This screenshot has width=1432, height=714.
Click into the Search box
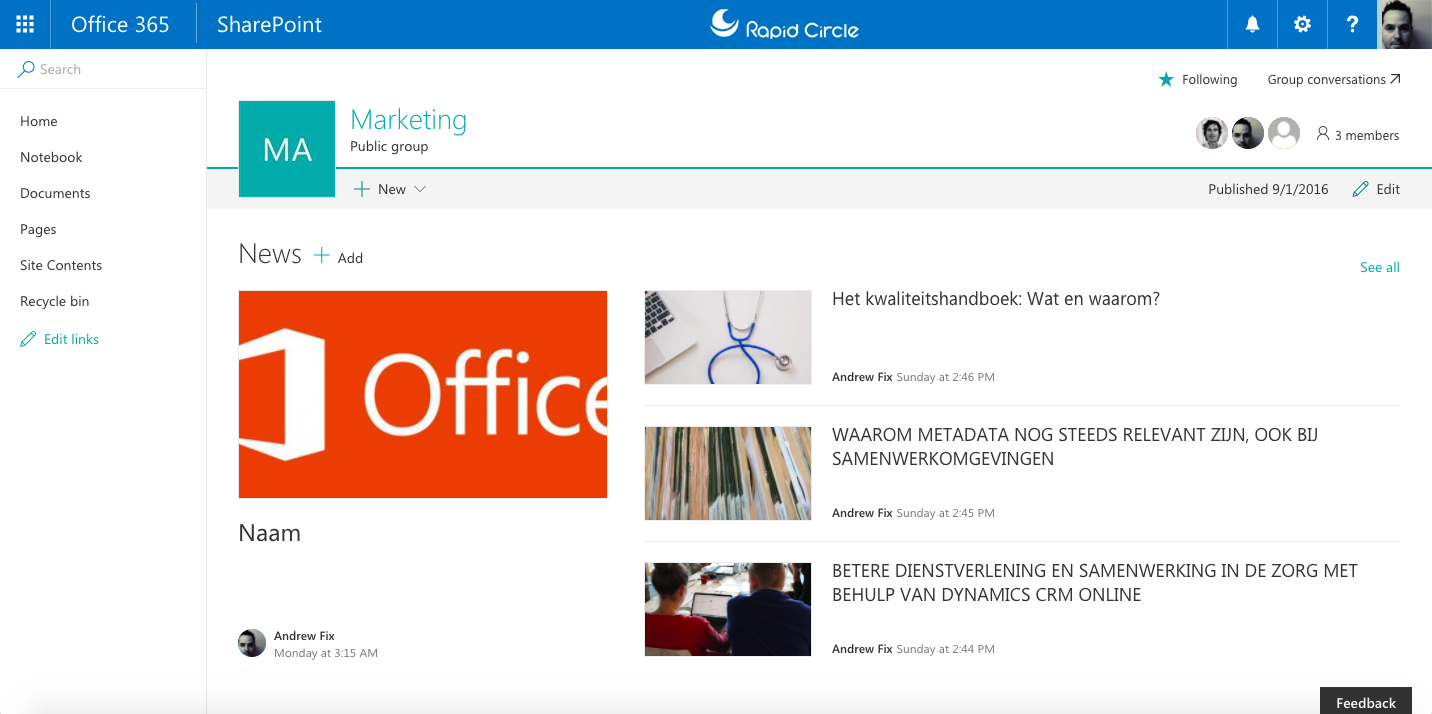pos(103,69)
